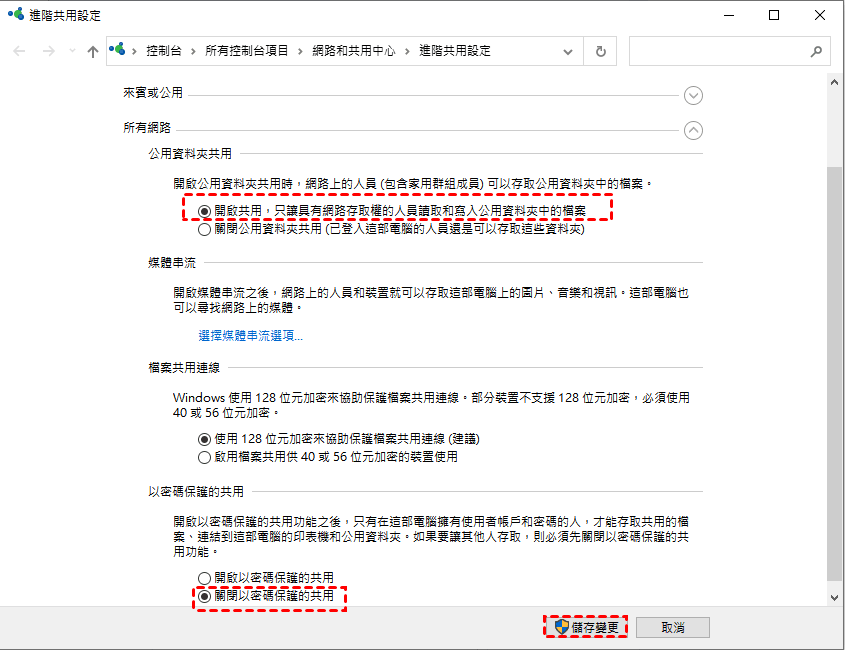Go to 網路和共用中心 in breadcrumb
This screenshot has height=650, width=845.
point(353,51)
